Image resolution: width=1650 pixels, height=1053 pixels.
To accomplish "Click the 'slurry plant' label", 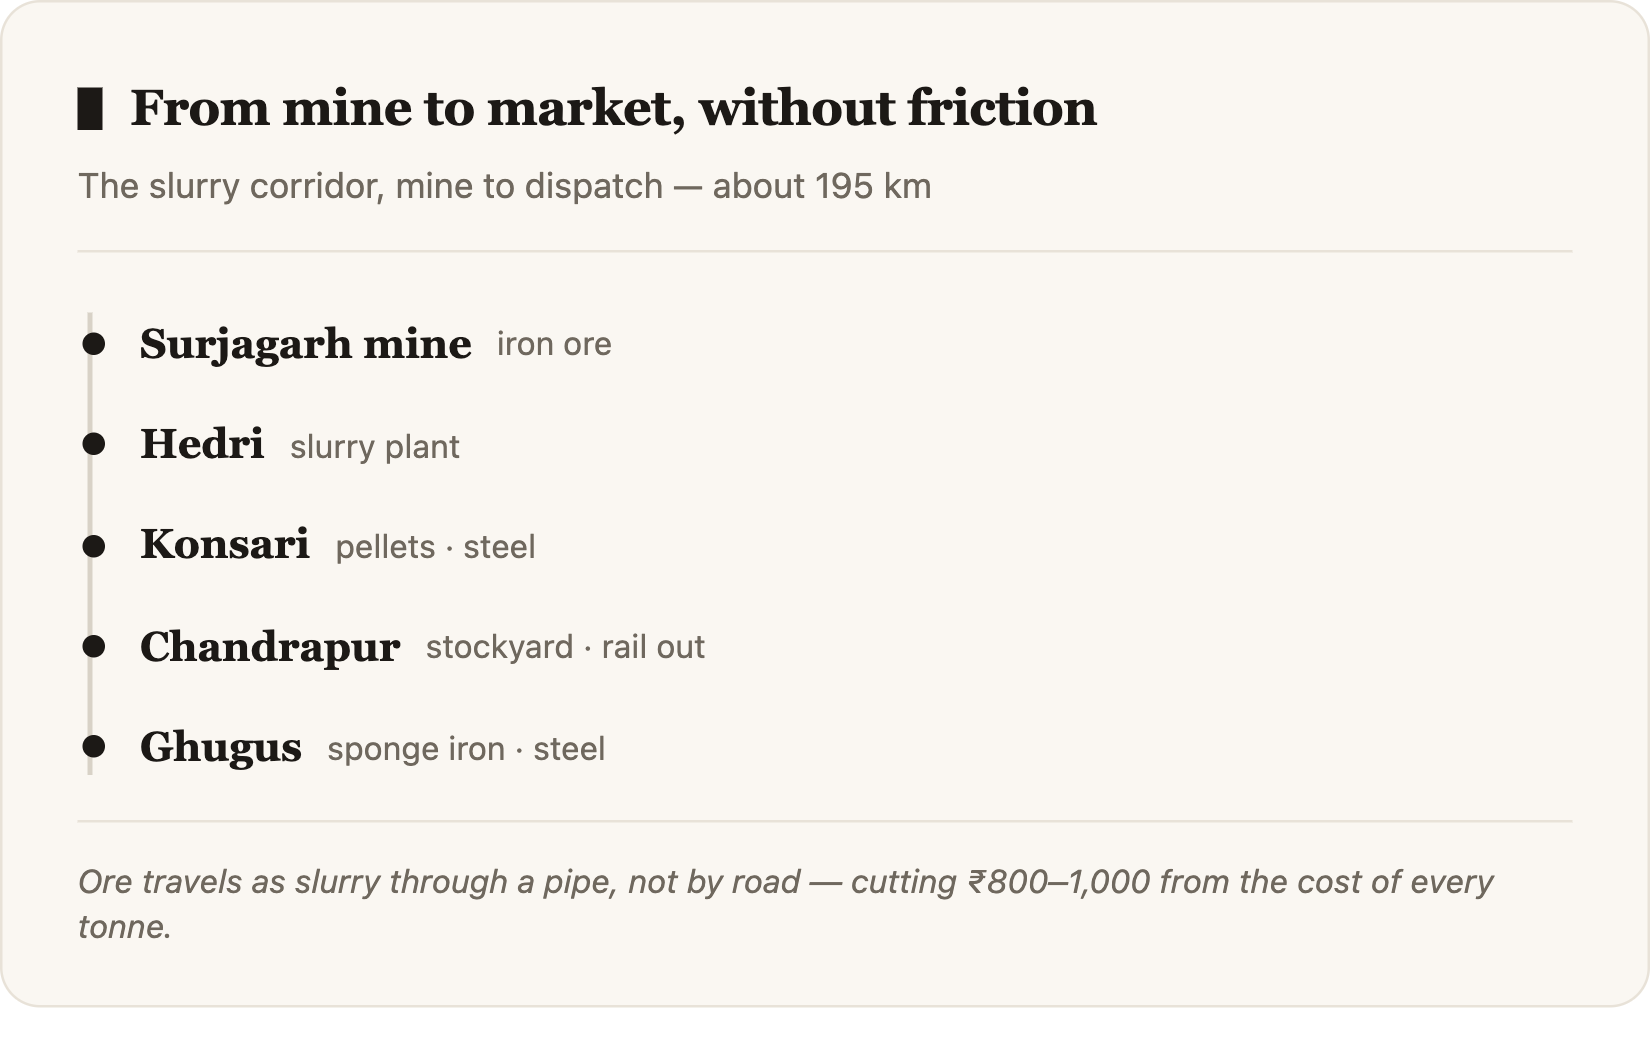I will pyautogui.click(x=375, y=447).
